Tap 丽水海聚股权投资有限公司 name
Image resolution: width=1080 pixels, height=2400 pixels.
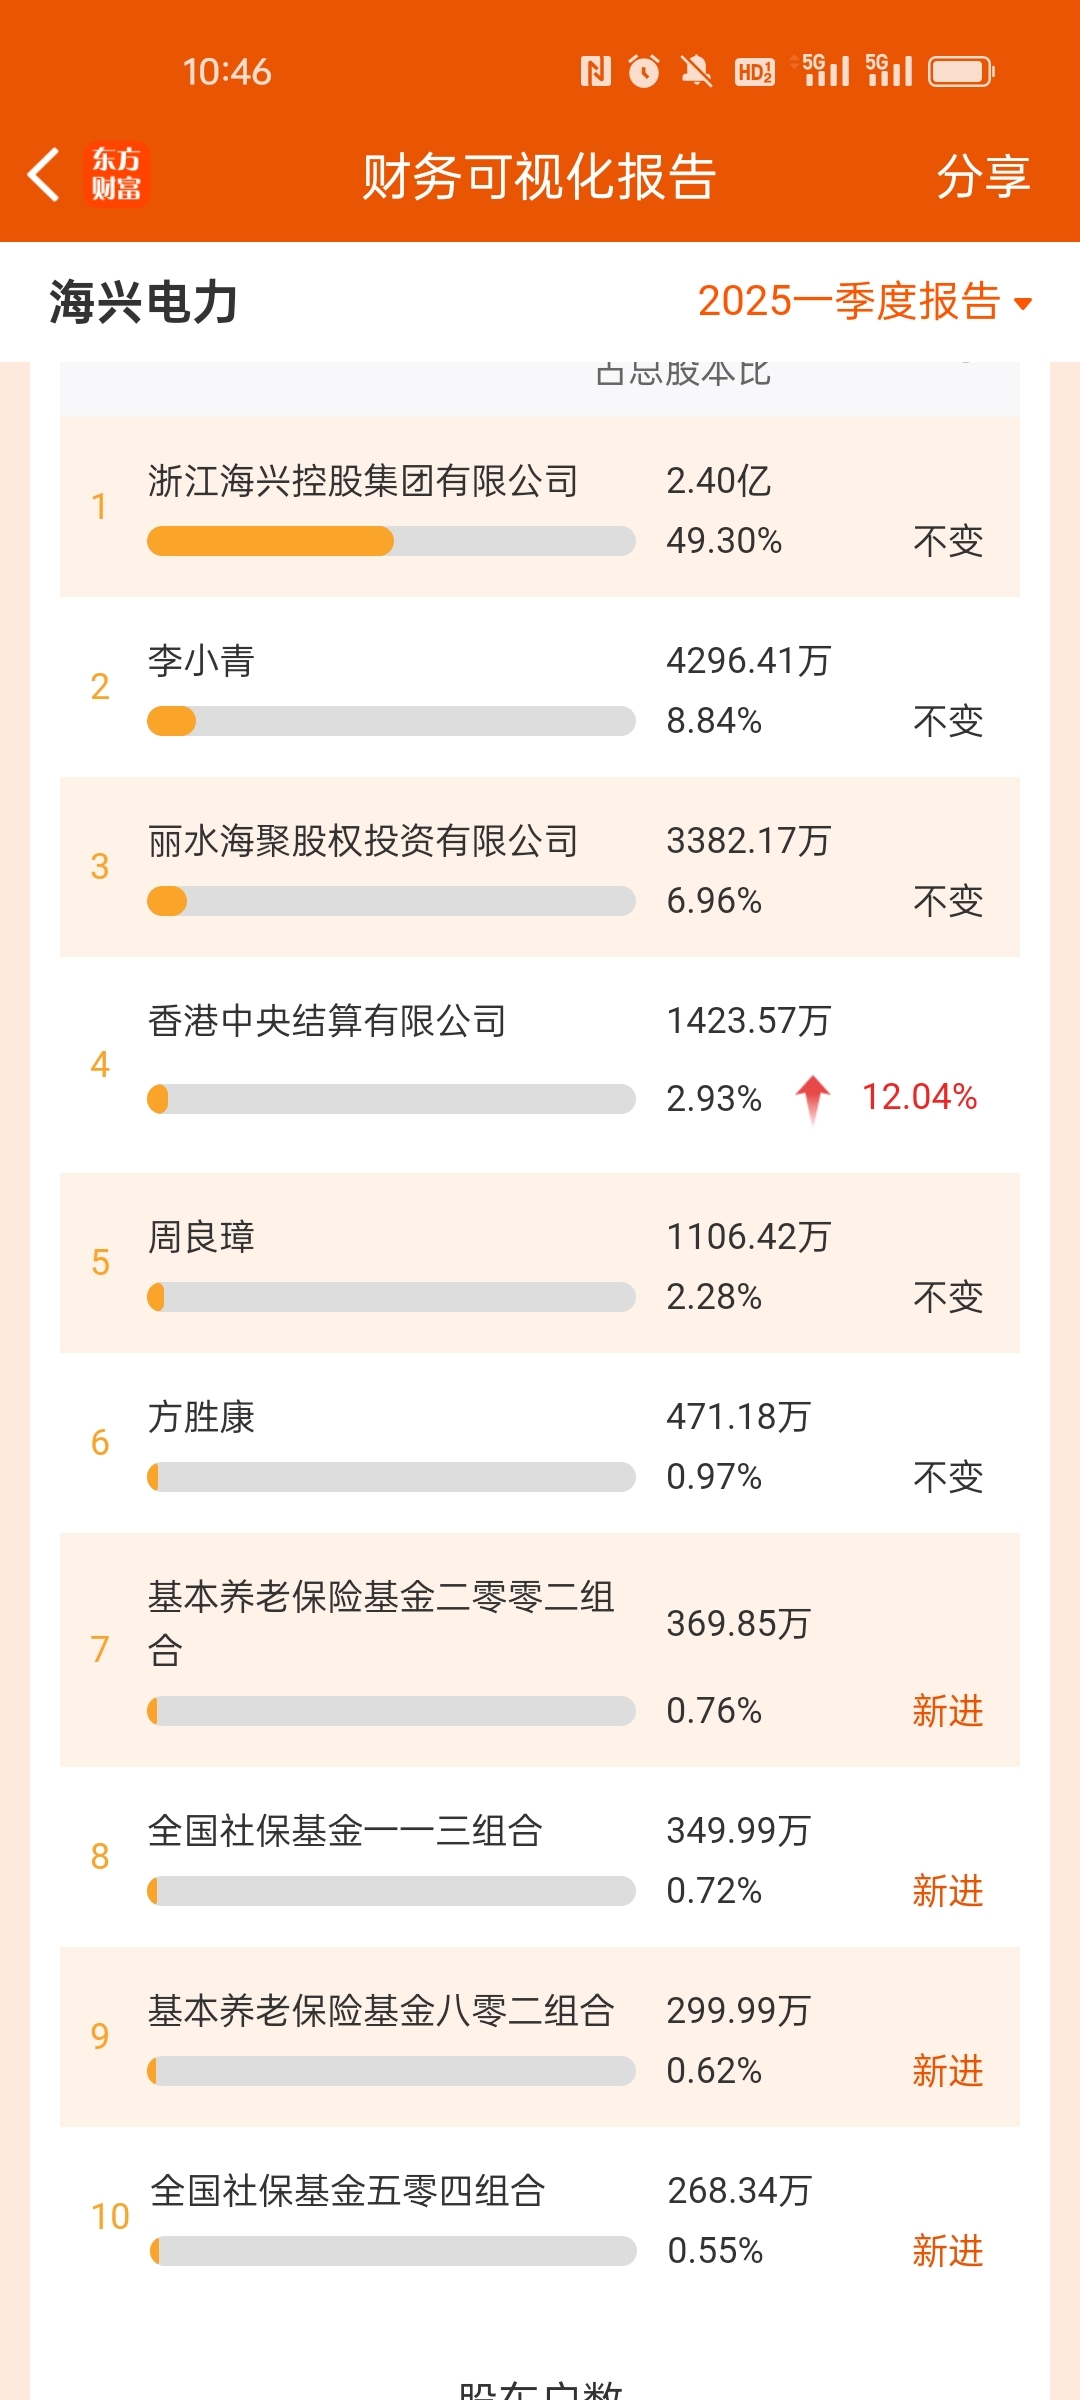pos(363,841)
